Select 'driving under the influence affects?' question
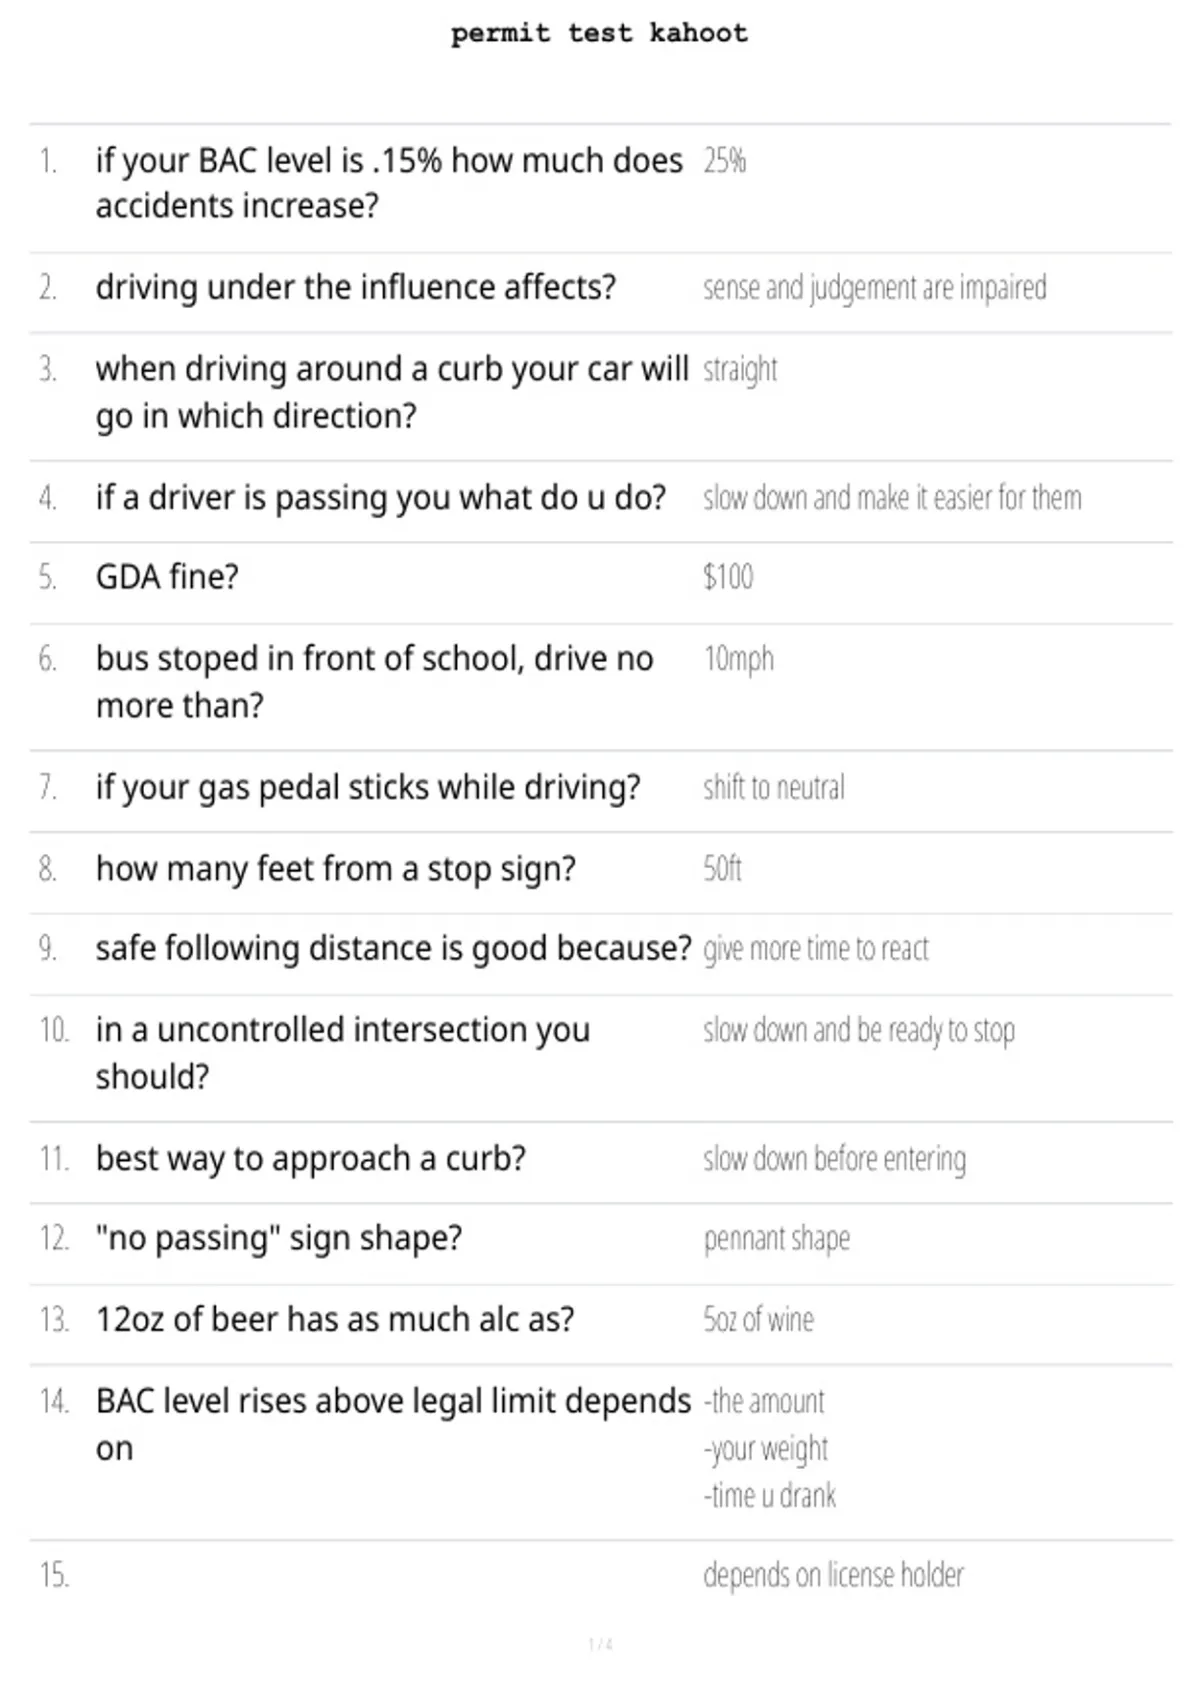The height and width of the screenshot is (1700, 1200). (356, 288)
